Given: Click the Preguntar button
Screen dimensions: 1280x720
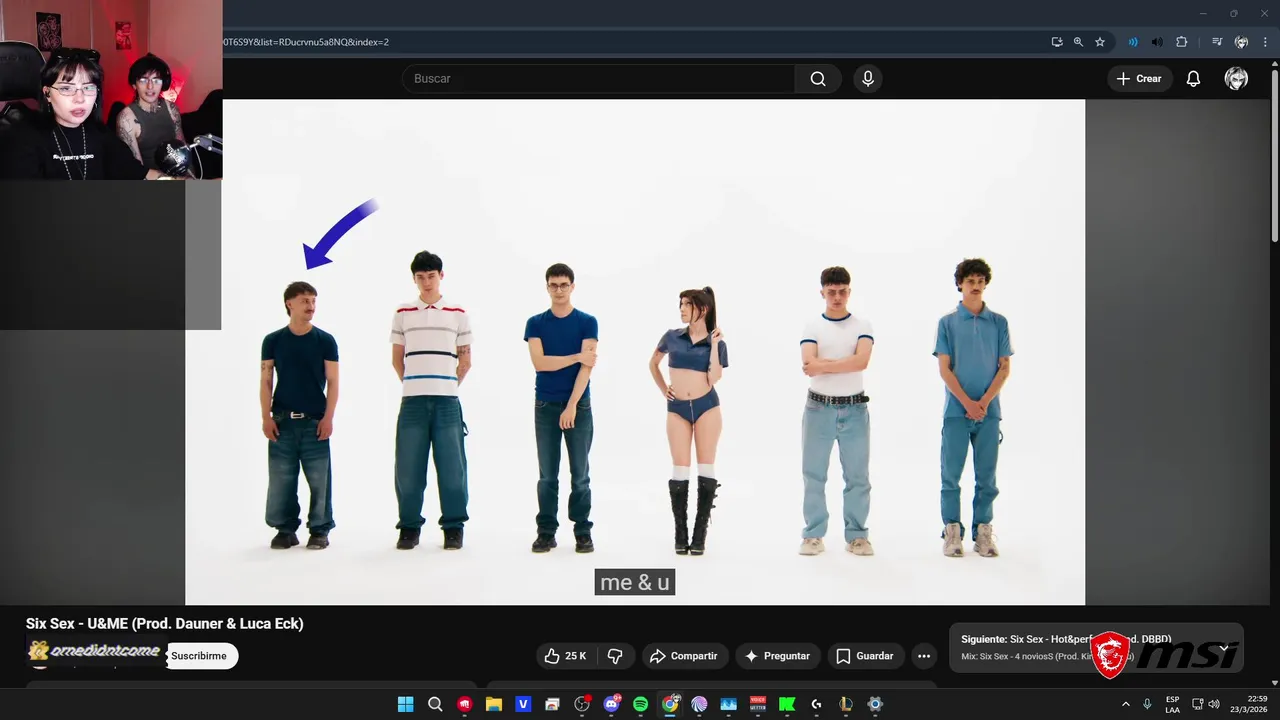Looking at the screenshot, I should click(777, 656).
